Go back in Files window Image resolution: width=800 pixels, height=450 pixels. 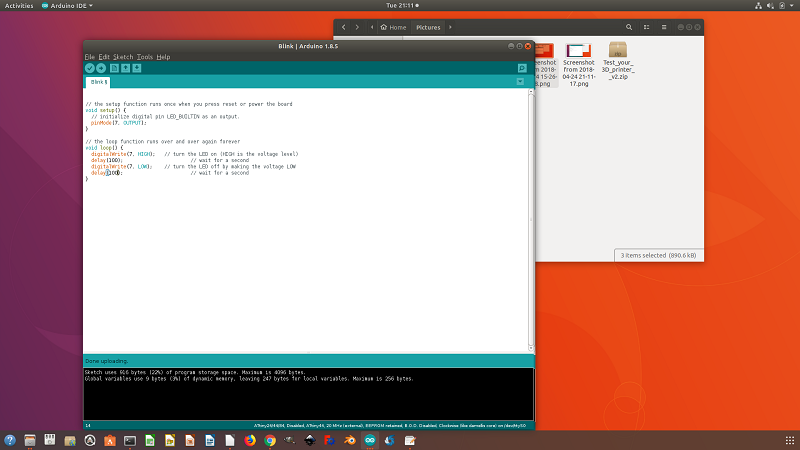(343, 28)
